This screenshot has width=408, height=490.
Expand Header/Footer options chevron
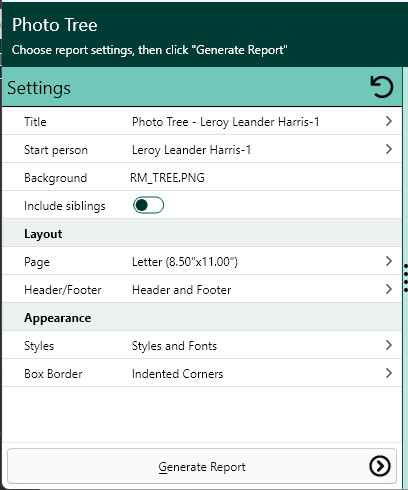pyautogui.click(x=388, y=289)
